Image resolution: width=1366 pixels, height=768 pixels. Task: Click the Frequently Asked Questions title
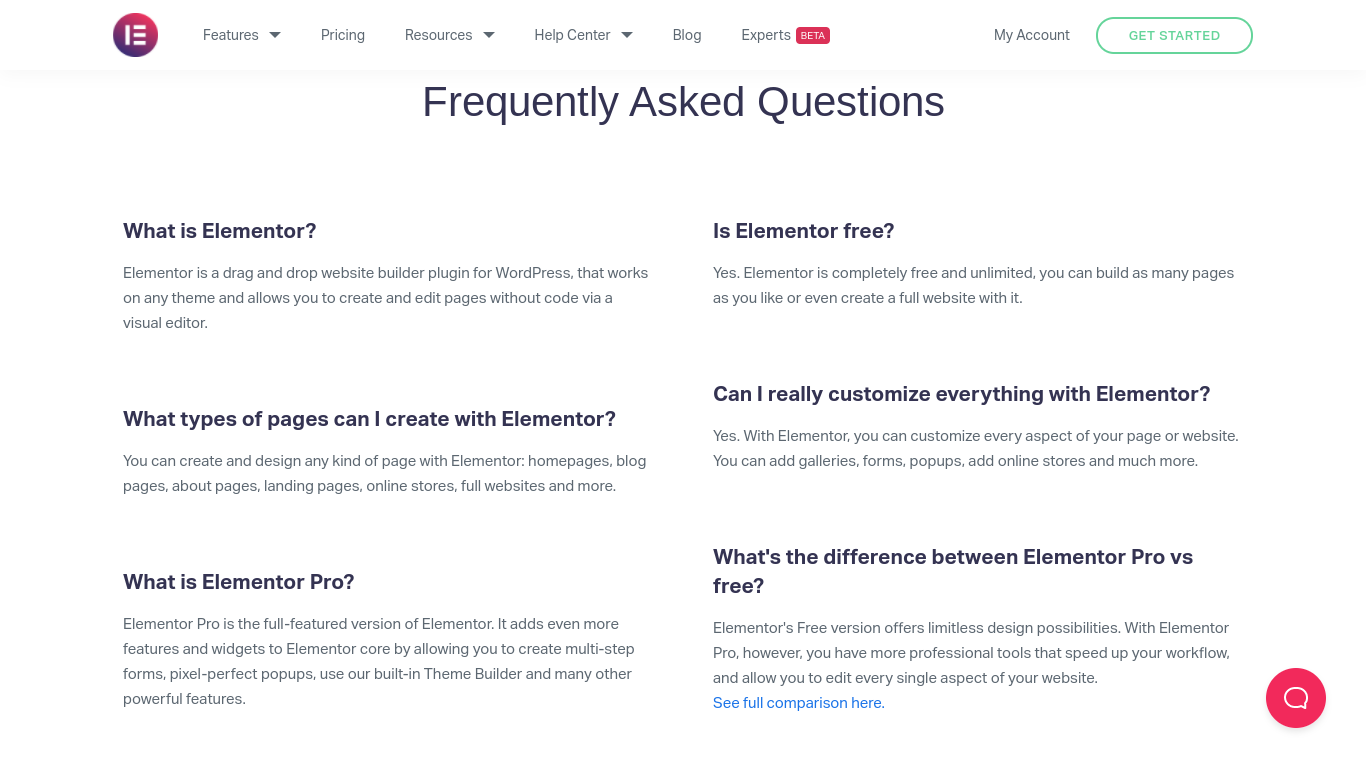pos(683,102)
